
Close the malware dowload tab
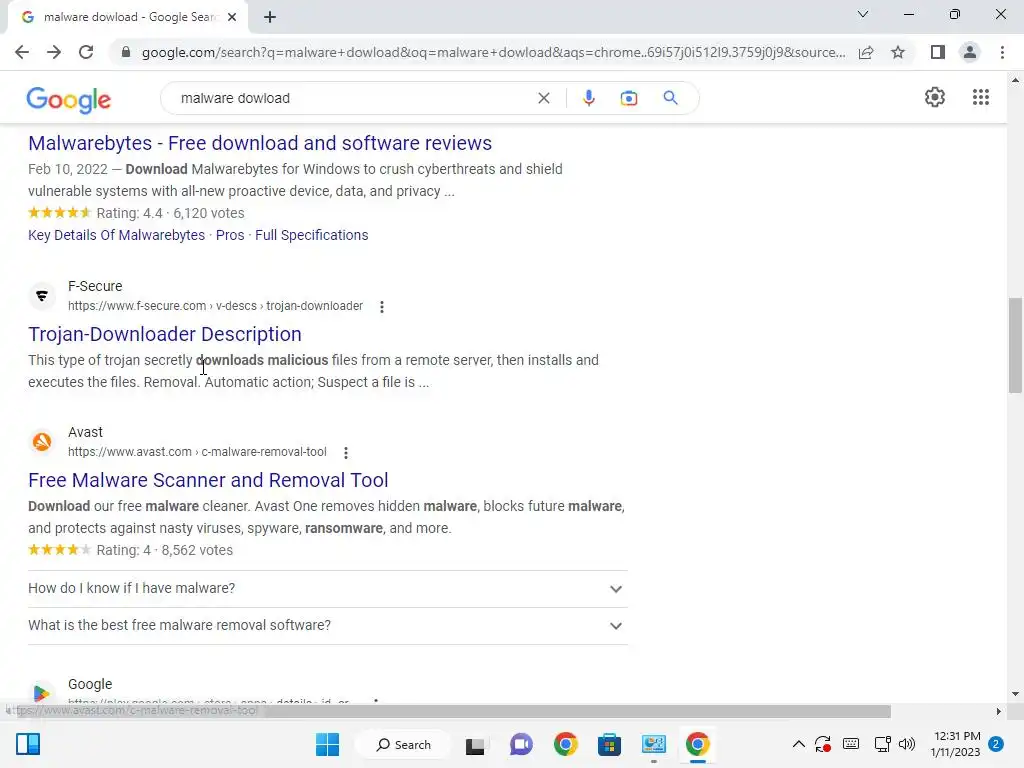tap(232, 17)
